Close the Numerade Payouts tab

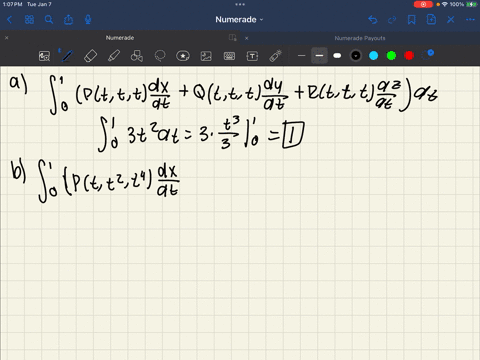point(246,38)
